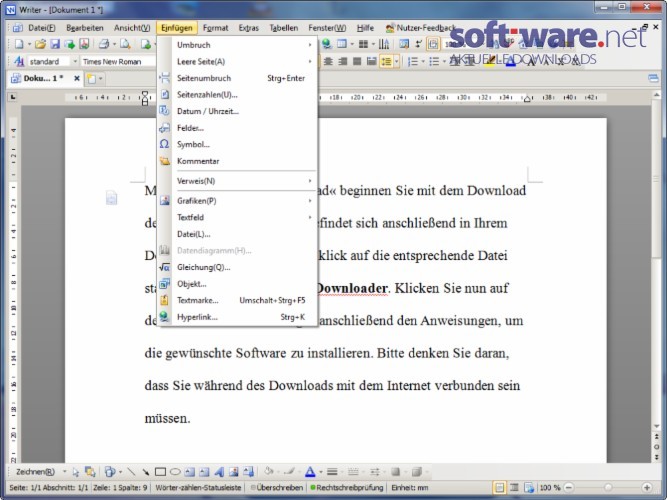The height and width of the screenshot is (500, 667).
Task: Open the Extras menu
Action: click(x=248, y=28)
